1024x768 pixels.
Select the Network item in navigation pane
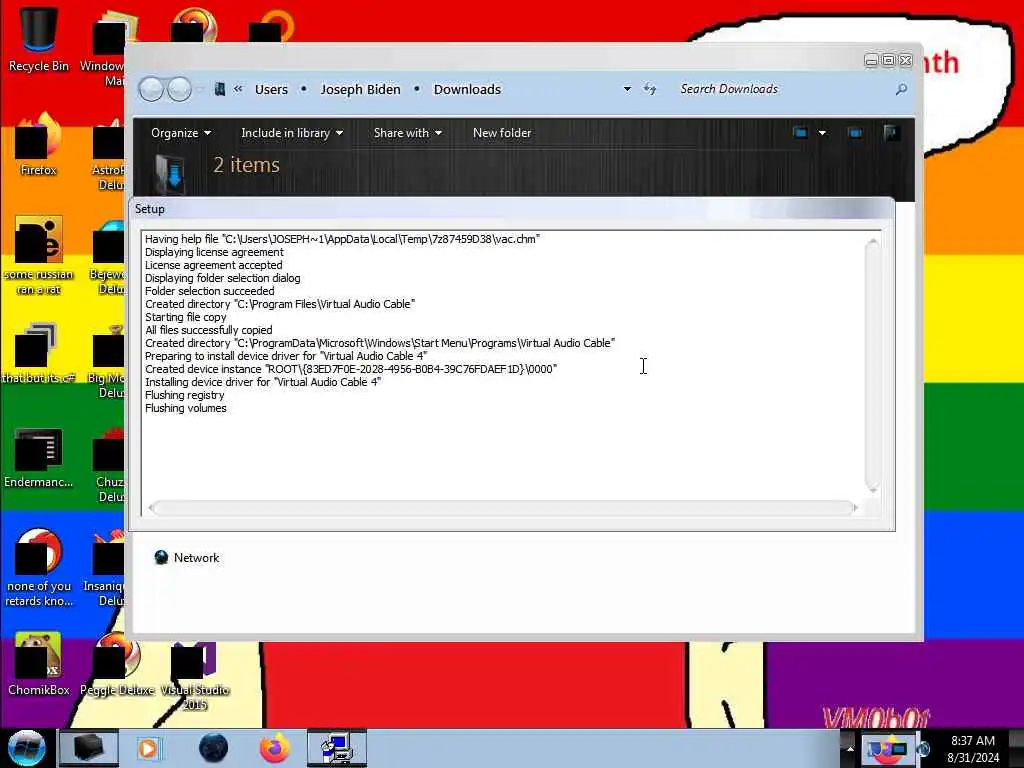tap(187, 558)
